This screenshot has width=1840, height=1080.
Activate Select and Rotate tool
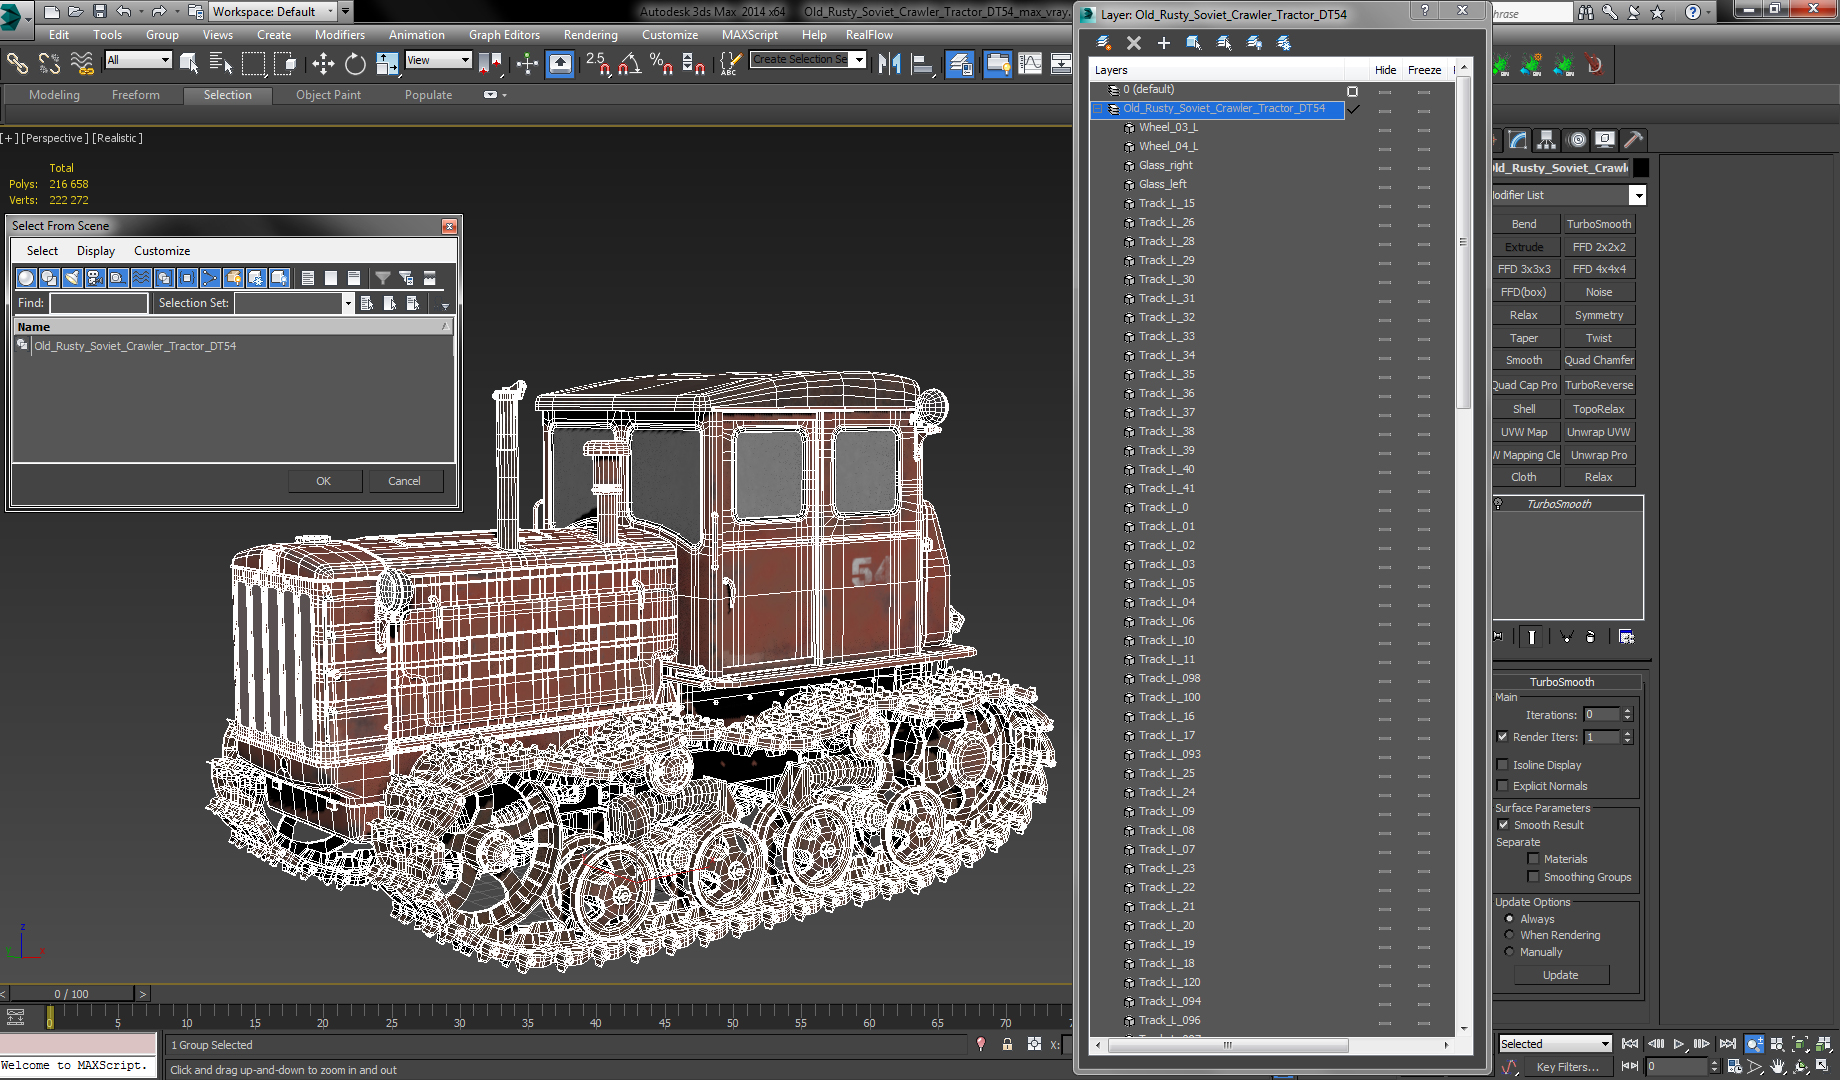(355, 64)
